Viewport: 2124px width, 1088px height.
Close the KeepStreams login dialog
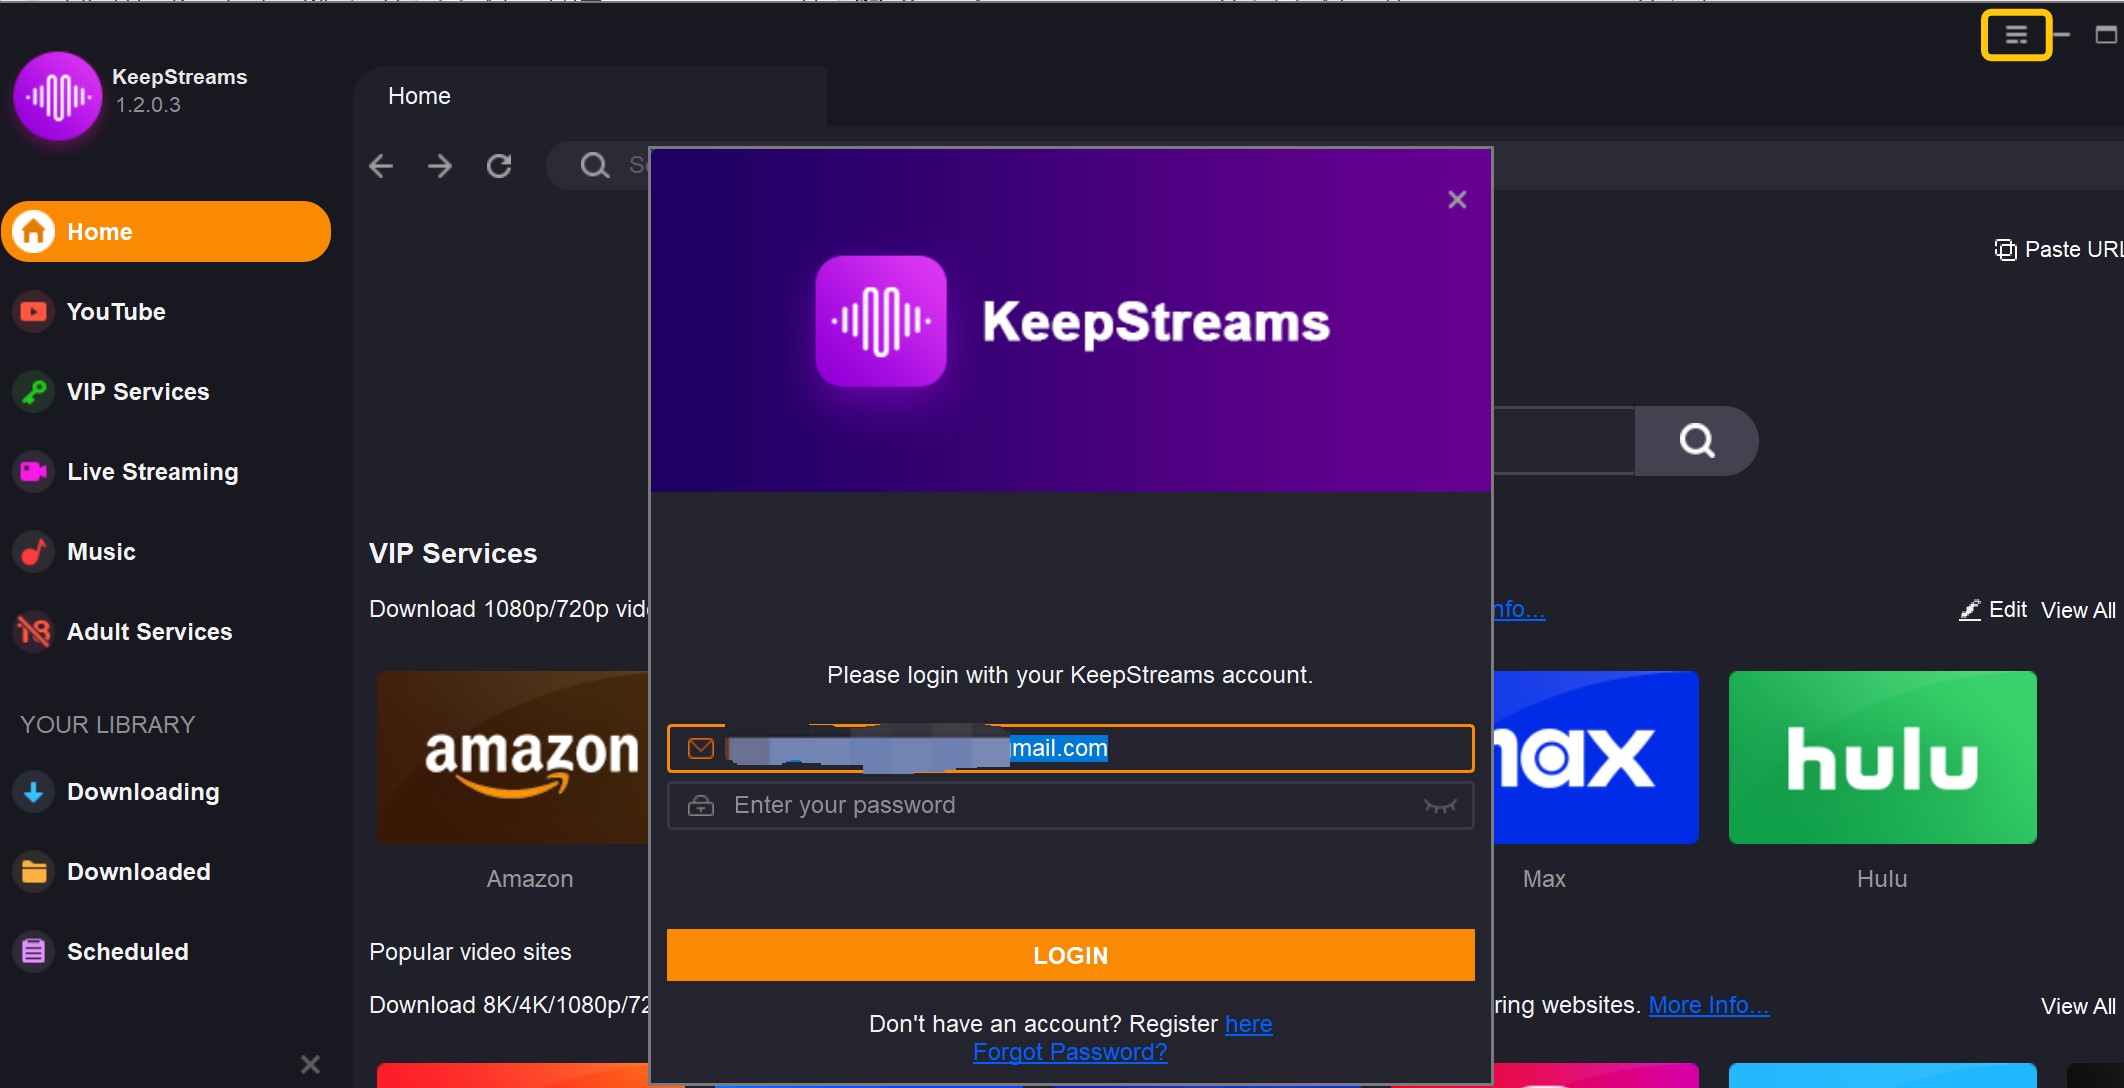(x=1457, y=200)
